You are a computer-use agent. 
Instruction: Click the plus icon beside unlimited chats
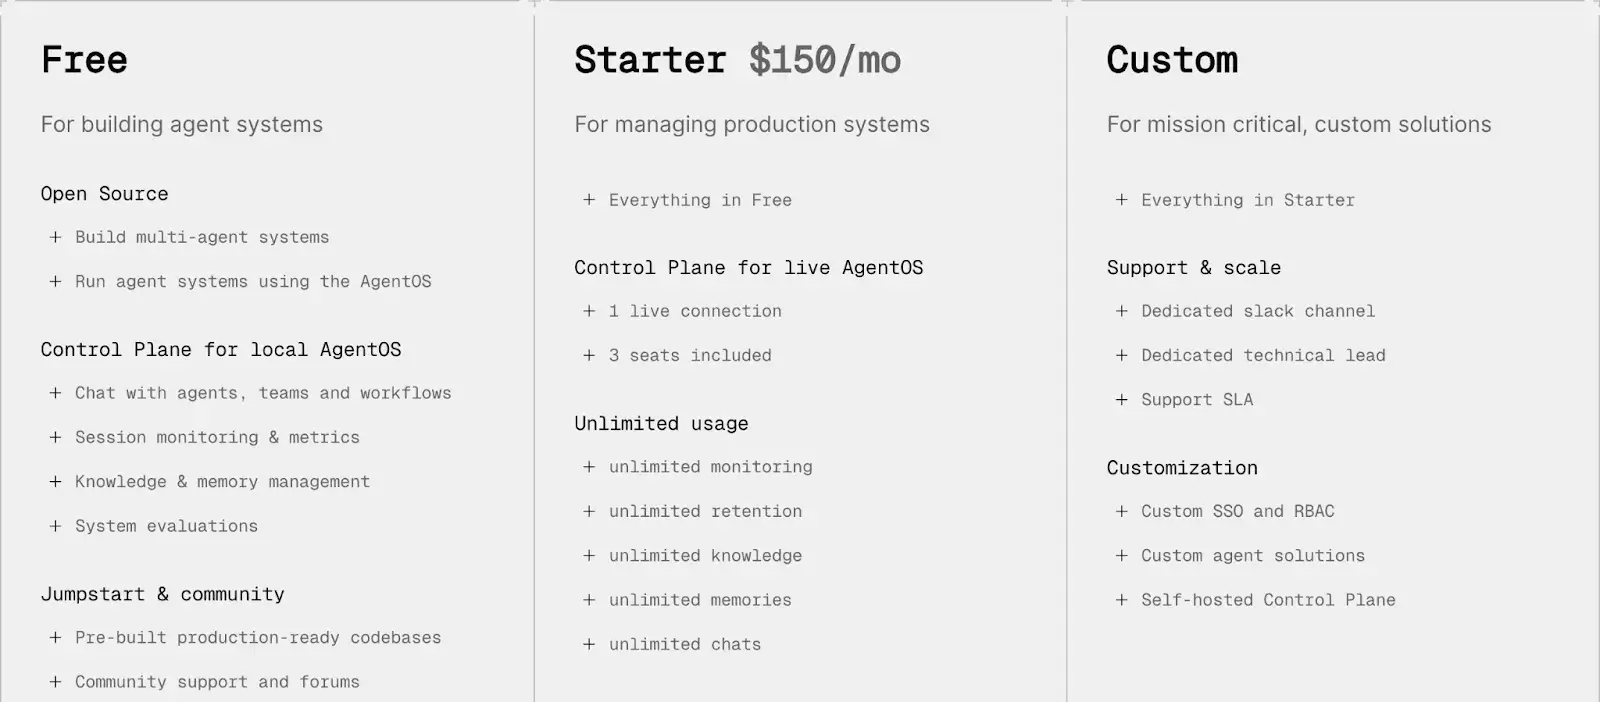click(x=589, y=644)
